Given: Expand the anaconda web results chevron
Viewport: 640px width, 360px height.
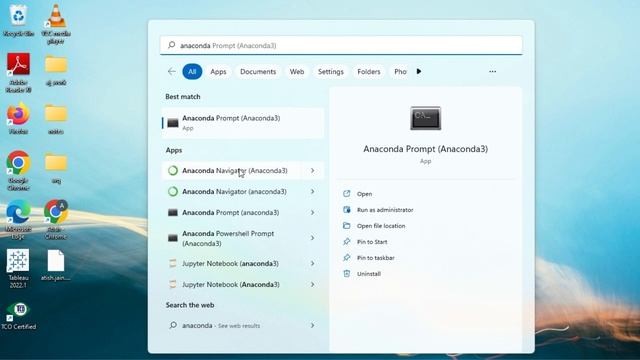Looking at the screenshot, I should point(312,325).
